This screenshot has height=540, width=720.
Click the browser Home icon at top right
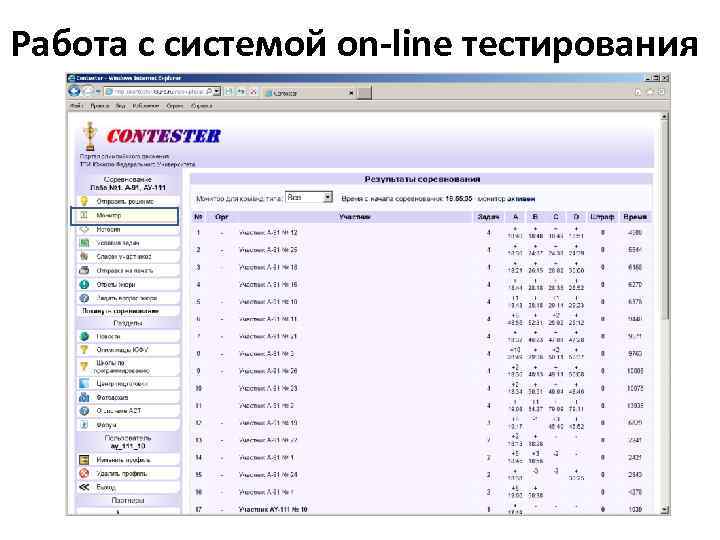tap(637, 92)
